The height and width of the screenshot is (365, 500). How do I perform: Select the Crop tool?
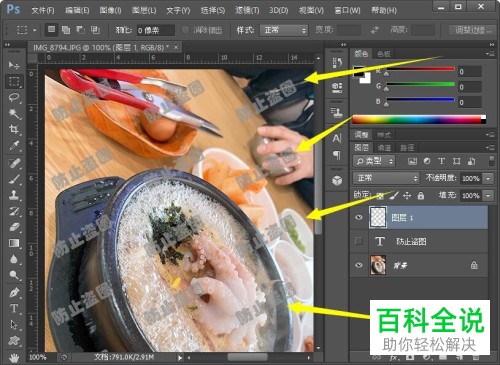pos(14,130)
